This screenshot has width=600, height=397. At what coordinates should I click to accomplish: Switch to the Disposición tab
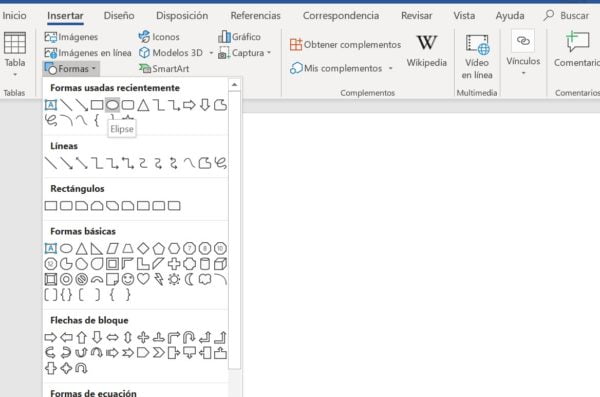coord(182,16)
